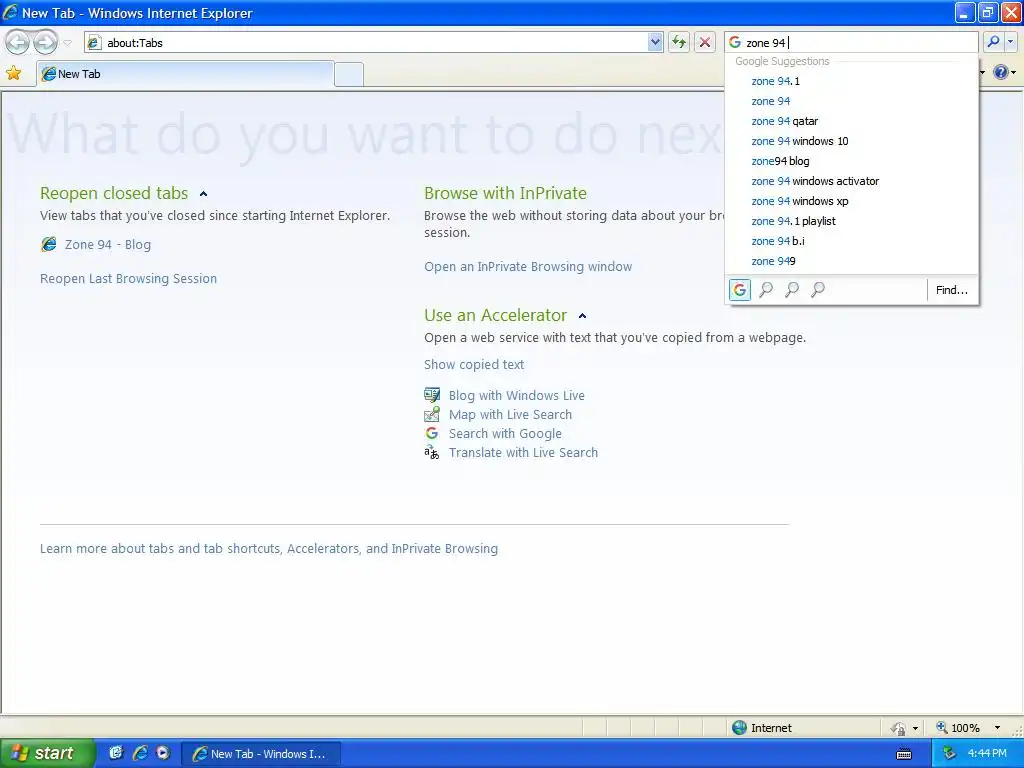Choose suggestion zone 94.1
Image resolution: width=1024 pixels, height=768 pixels.
pyautogui.click(x=852, y=81)
